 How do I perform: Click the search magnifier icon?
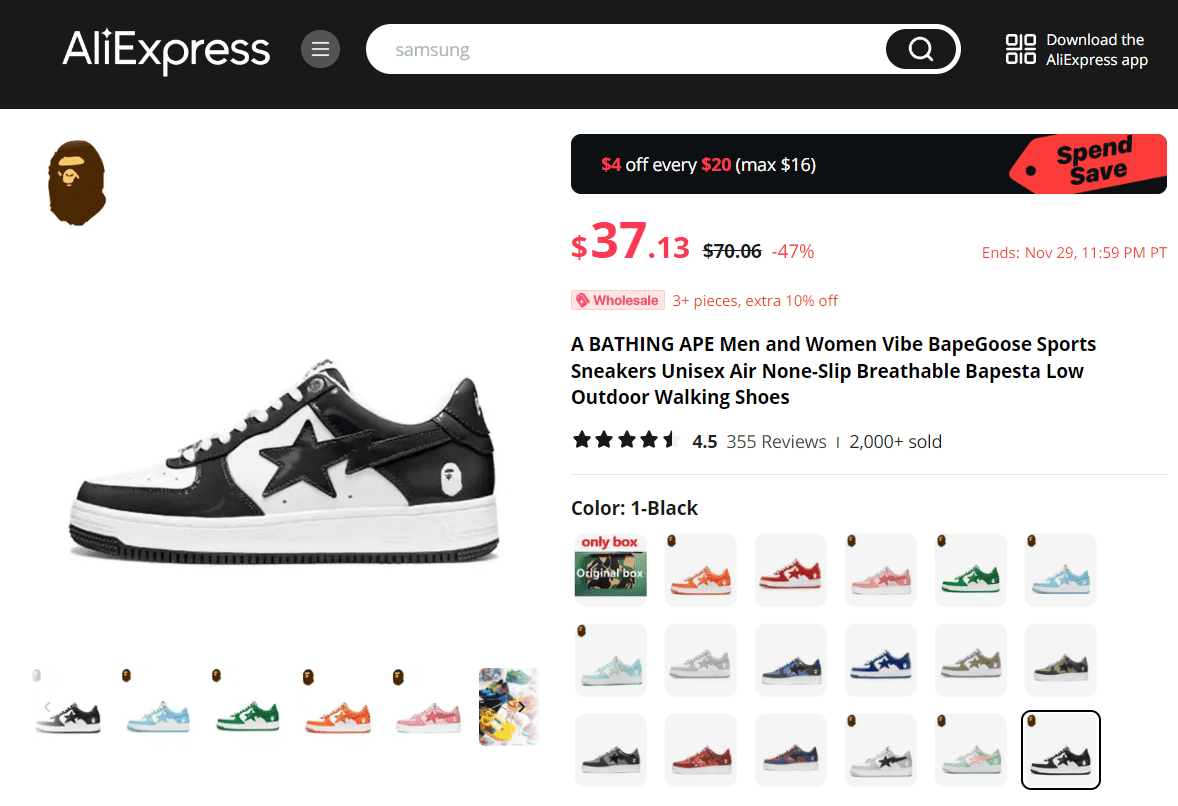pyautogui.click(x=919, y=49)
